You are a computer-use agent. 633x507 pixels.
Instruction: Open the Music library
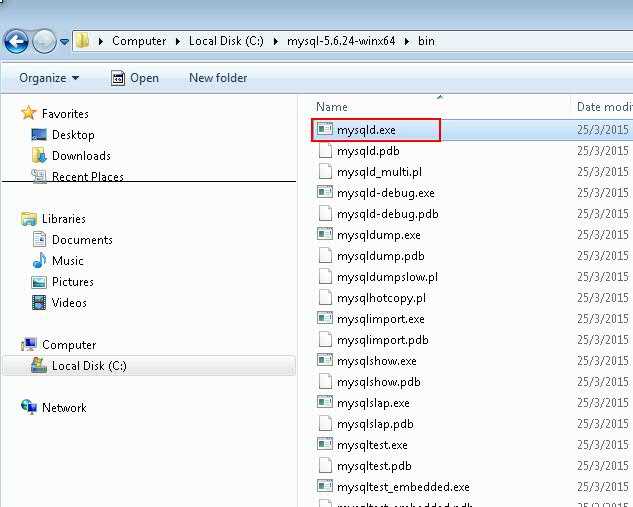pyautogui.click(x=67, y=261)
